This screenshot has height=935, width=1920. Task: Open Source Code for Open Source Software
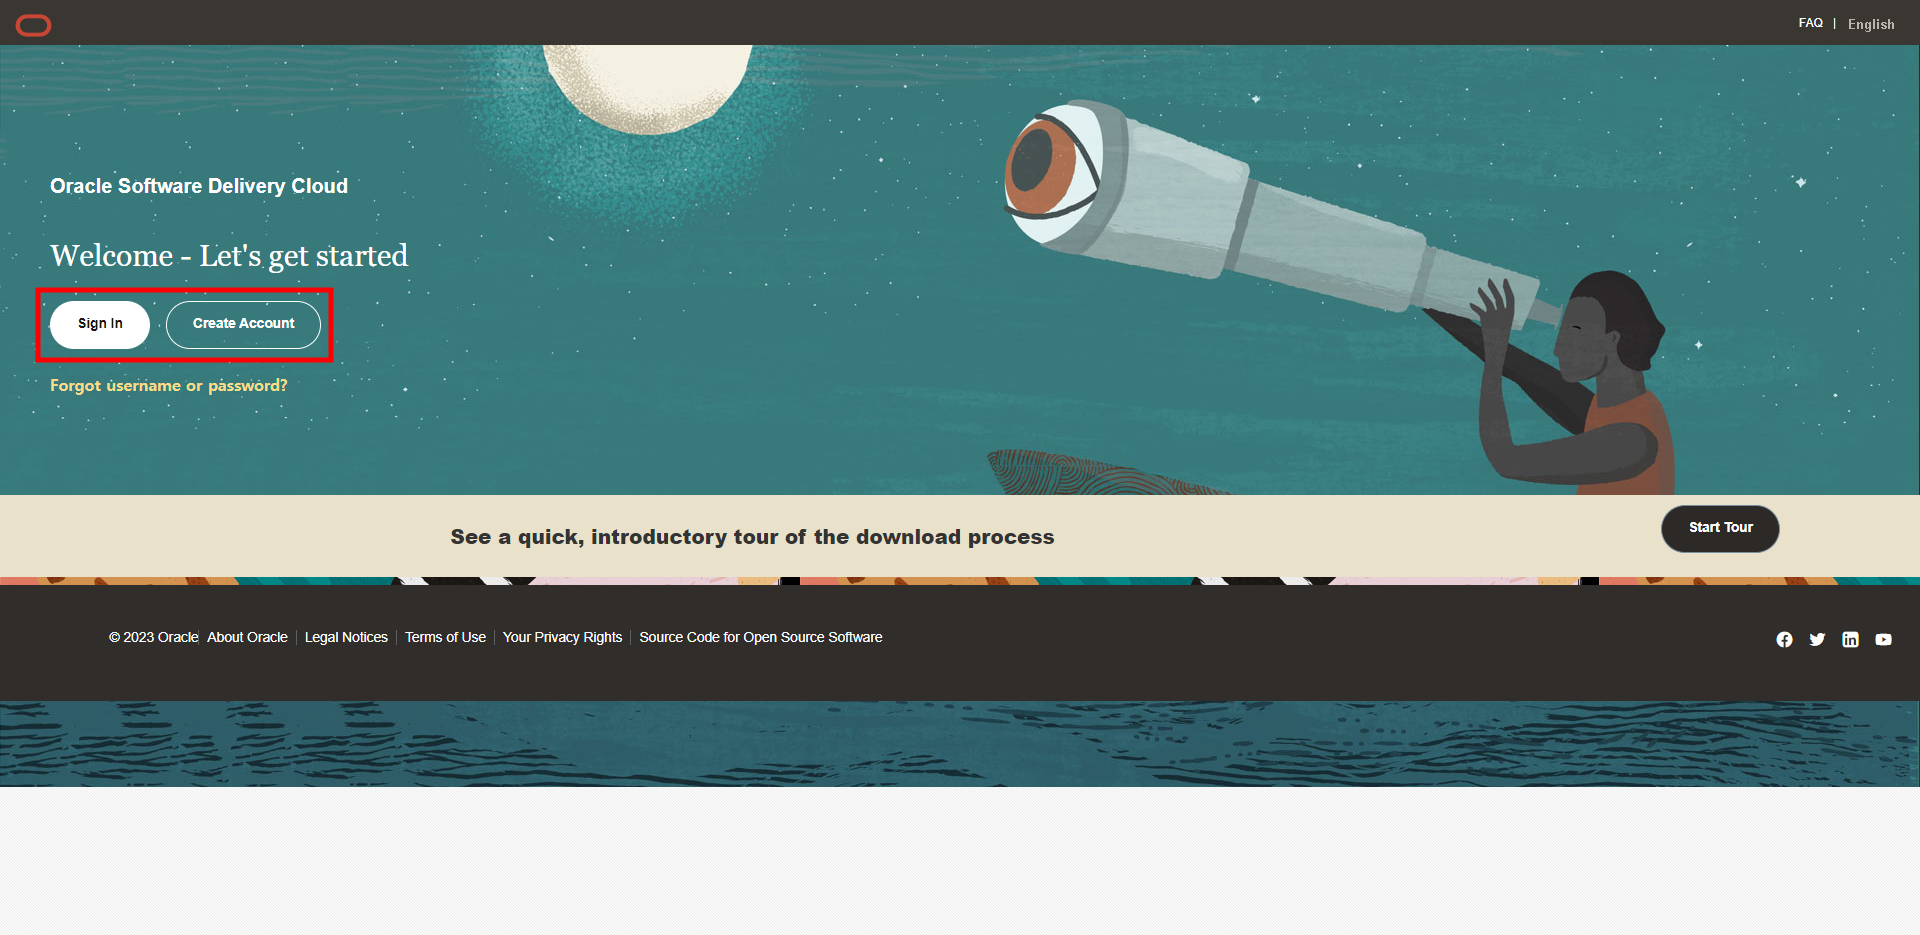click(x=761, y=637)
